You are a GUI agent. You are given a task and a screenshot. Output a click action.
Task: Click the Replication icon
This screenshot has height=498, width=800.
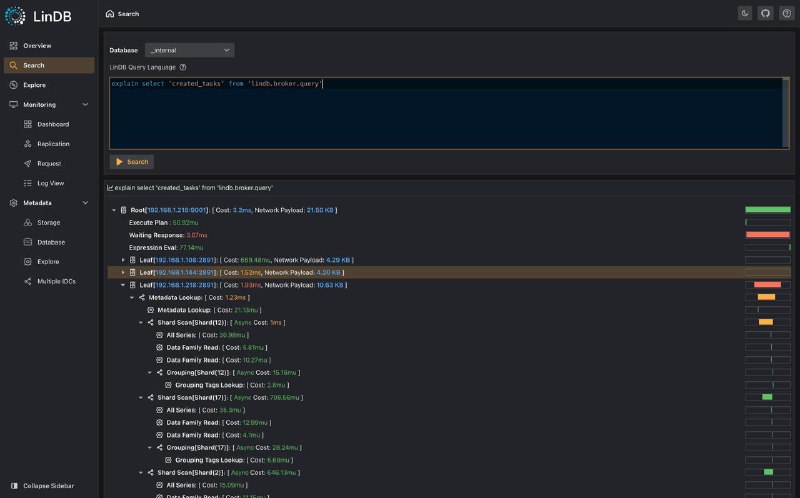28,144
